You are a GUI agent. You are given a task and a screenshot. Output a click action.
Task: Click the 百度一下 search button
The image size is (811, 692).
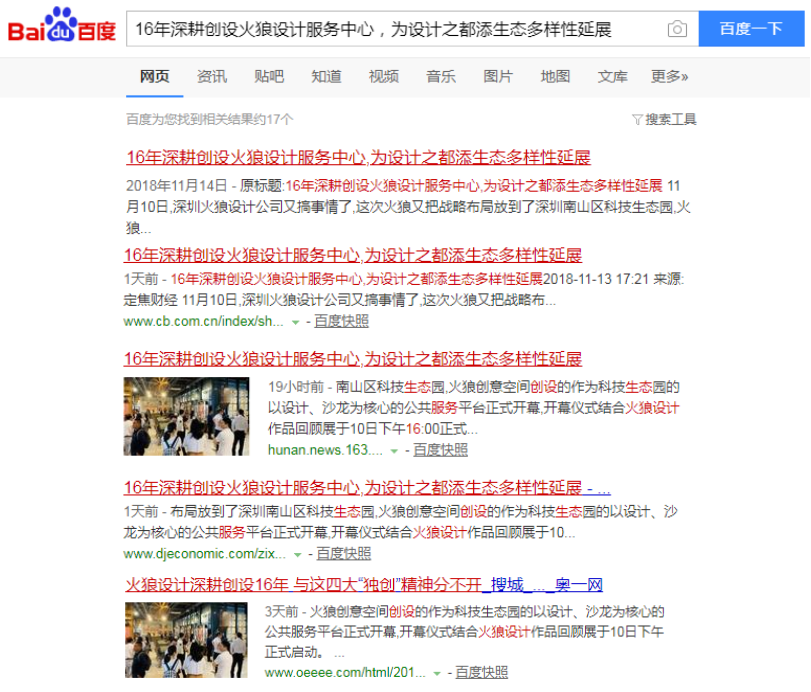coord(751,28)
